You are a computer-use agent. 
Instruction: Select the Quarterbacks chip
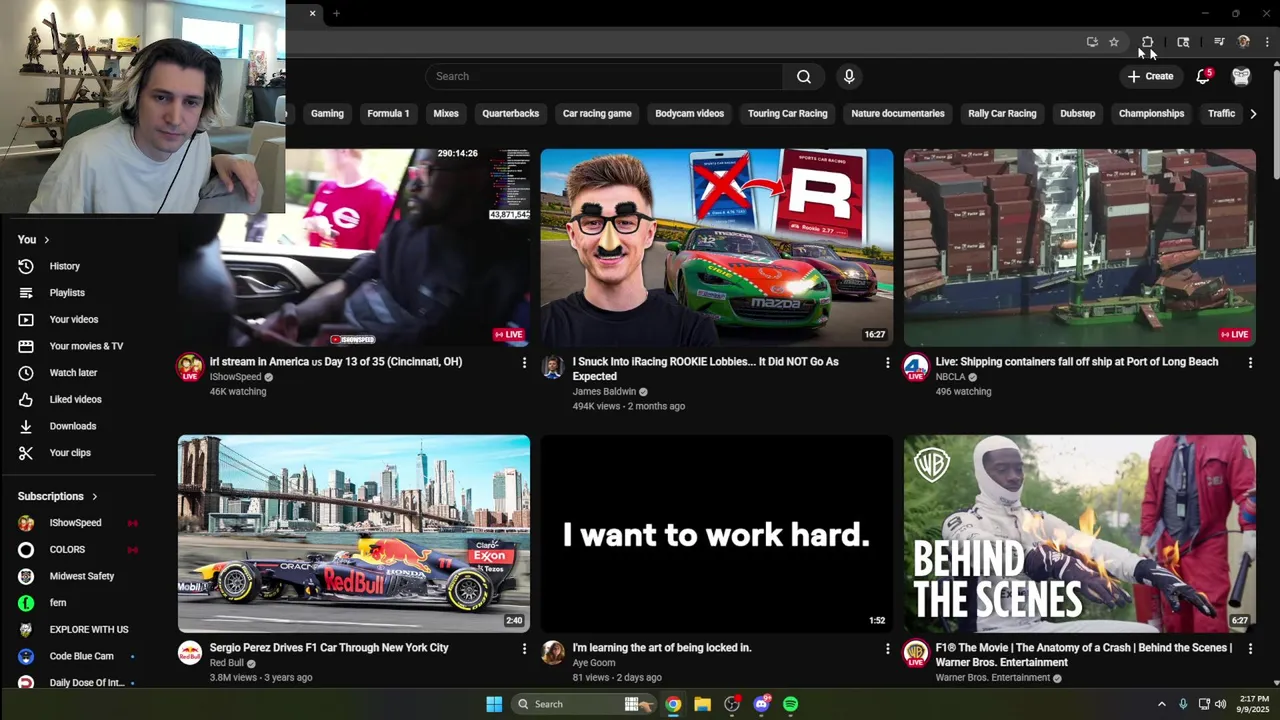tap(510, 113)
